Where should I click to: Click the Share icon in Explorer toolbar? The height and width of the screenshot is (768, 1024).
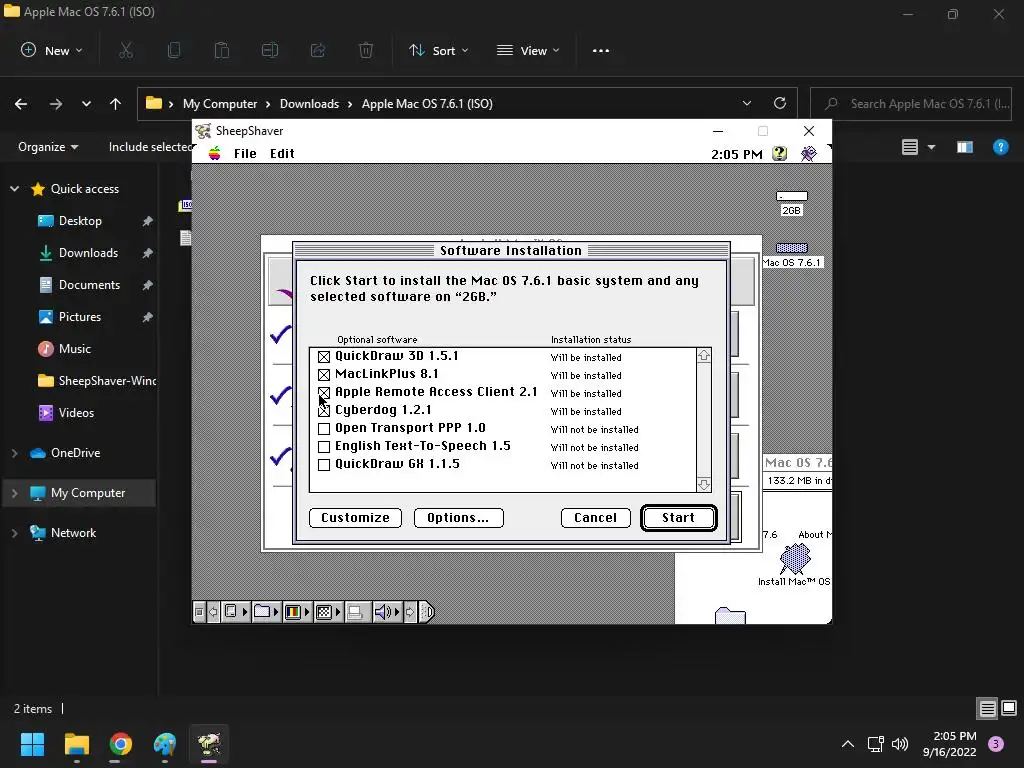318,50
